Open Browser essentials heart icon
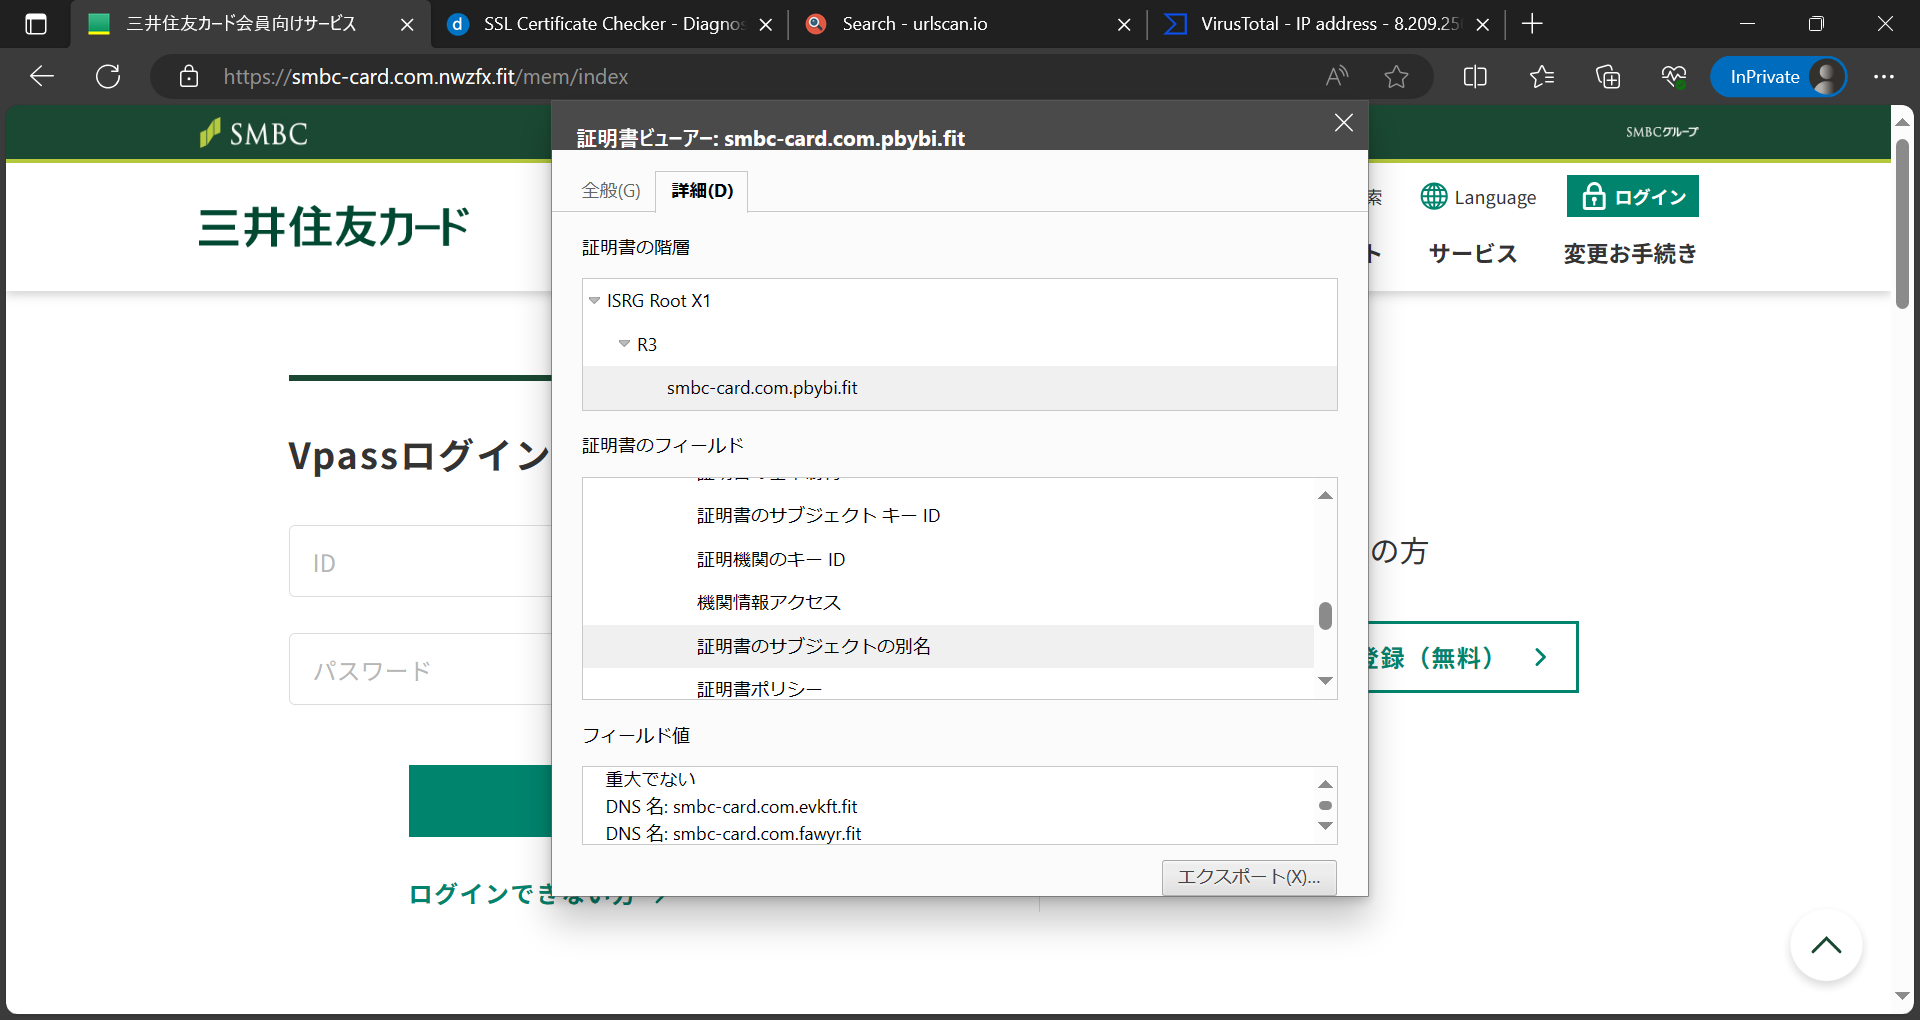 click(1674, 76)
